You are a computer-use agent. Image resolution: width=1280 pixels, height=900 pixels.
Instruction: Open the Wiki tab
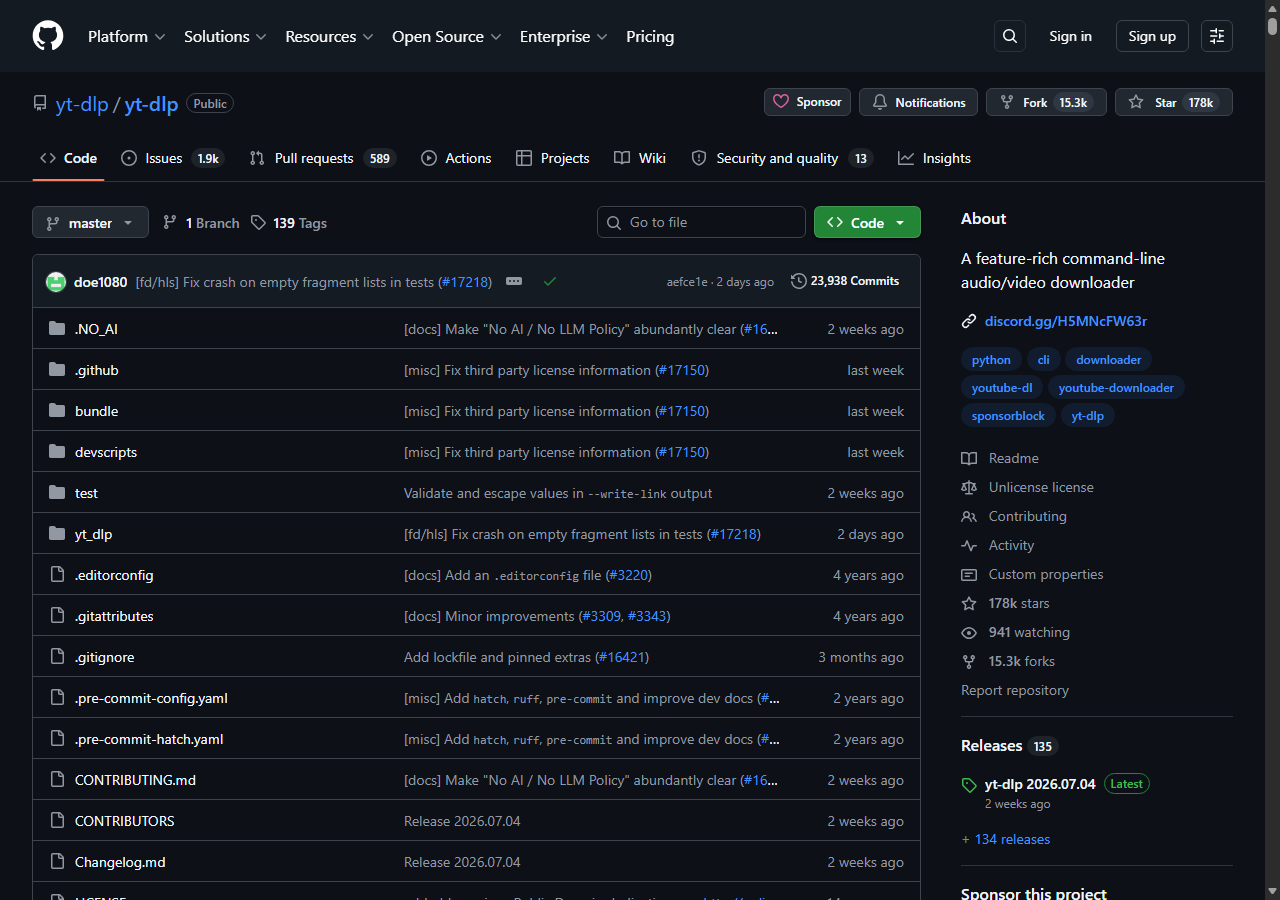point(640,158)
